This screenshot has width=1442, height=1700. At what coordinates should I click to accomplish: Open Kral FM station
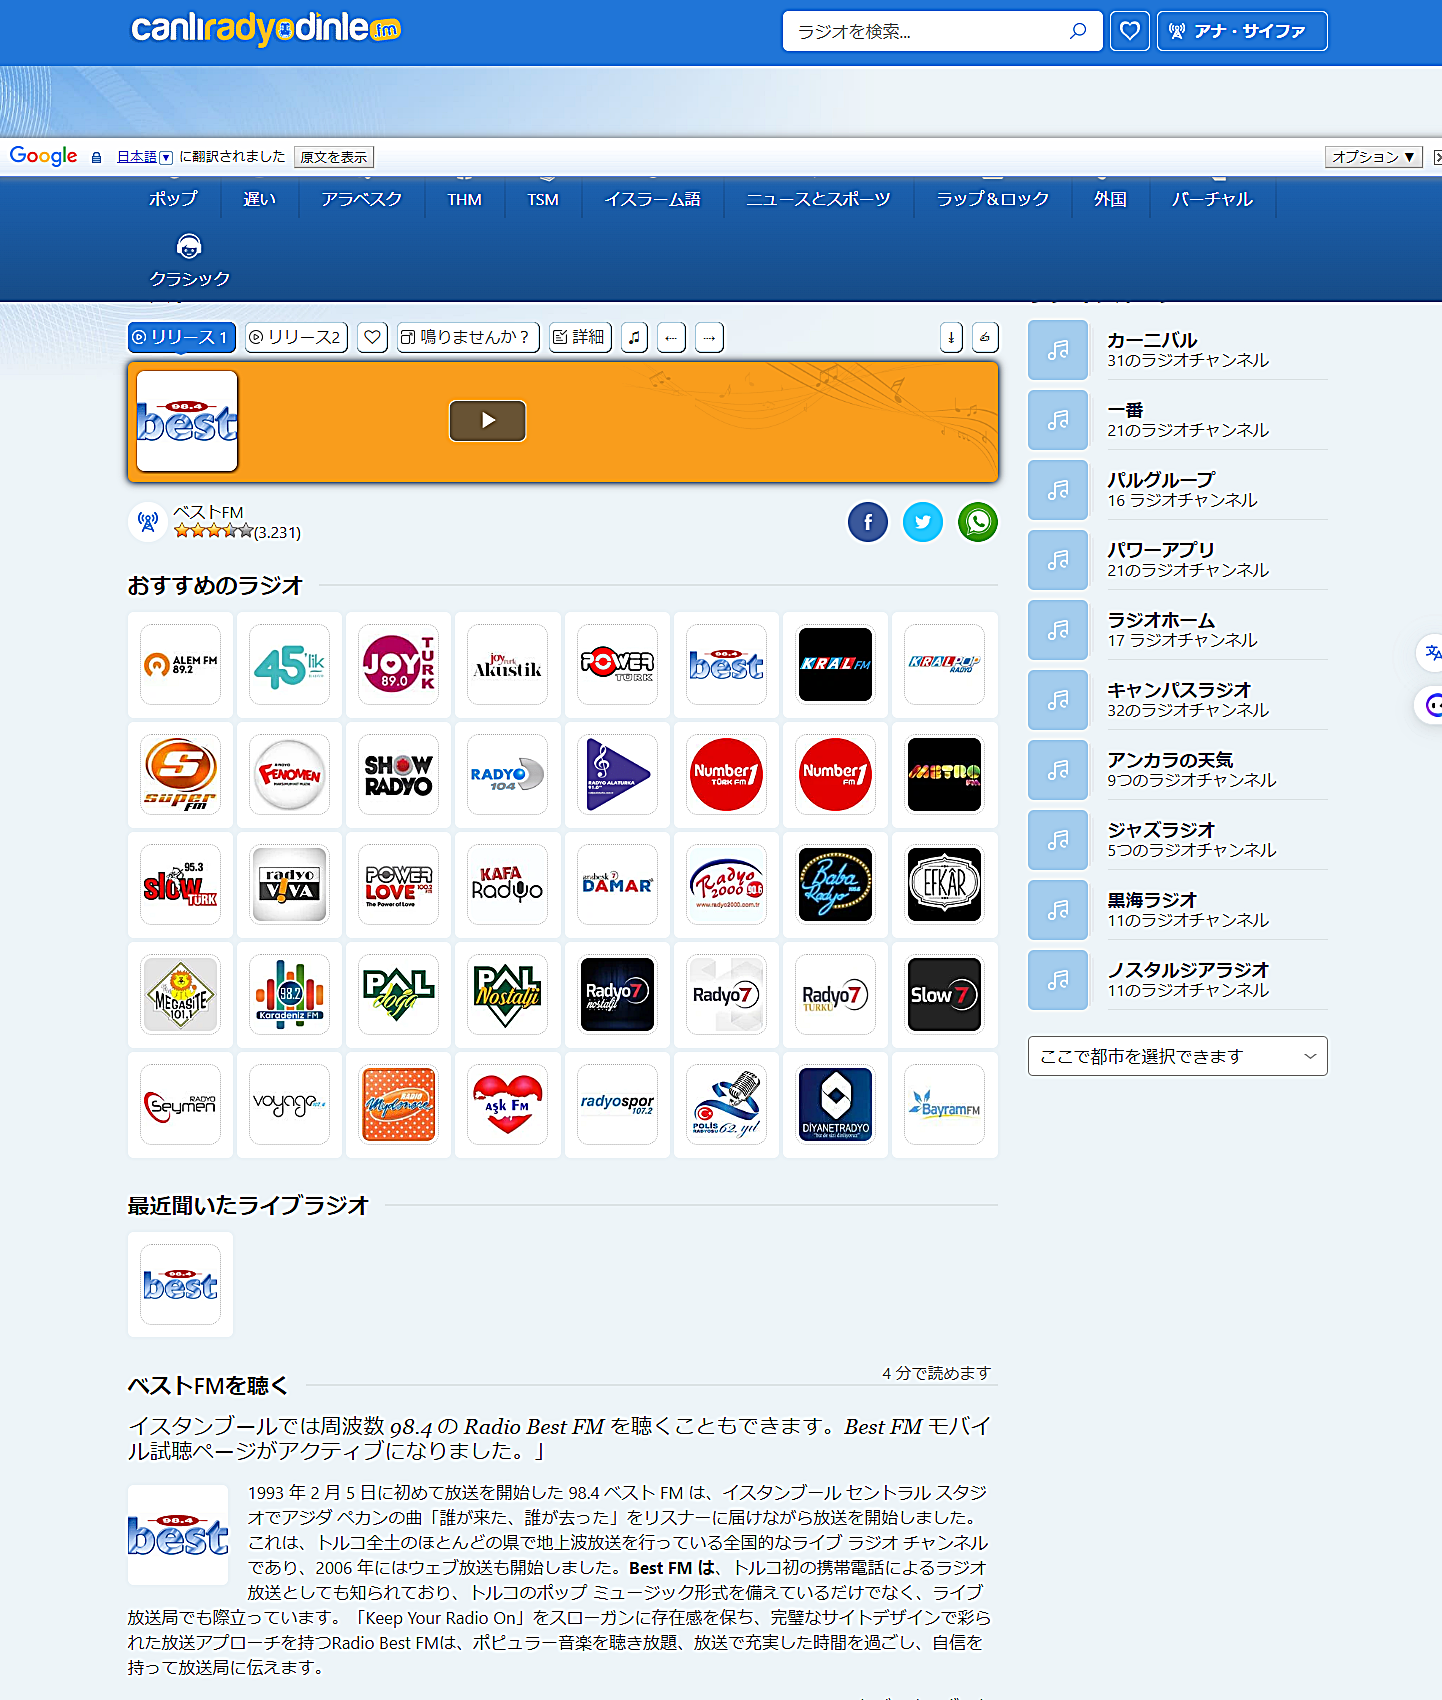coord(835,665)
